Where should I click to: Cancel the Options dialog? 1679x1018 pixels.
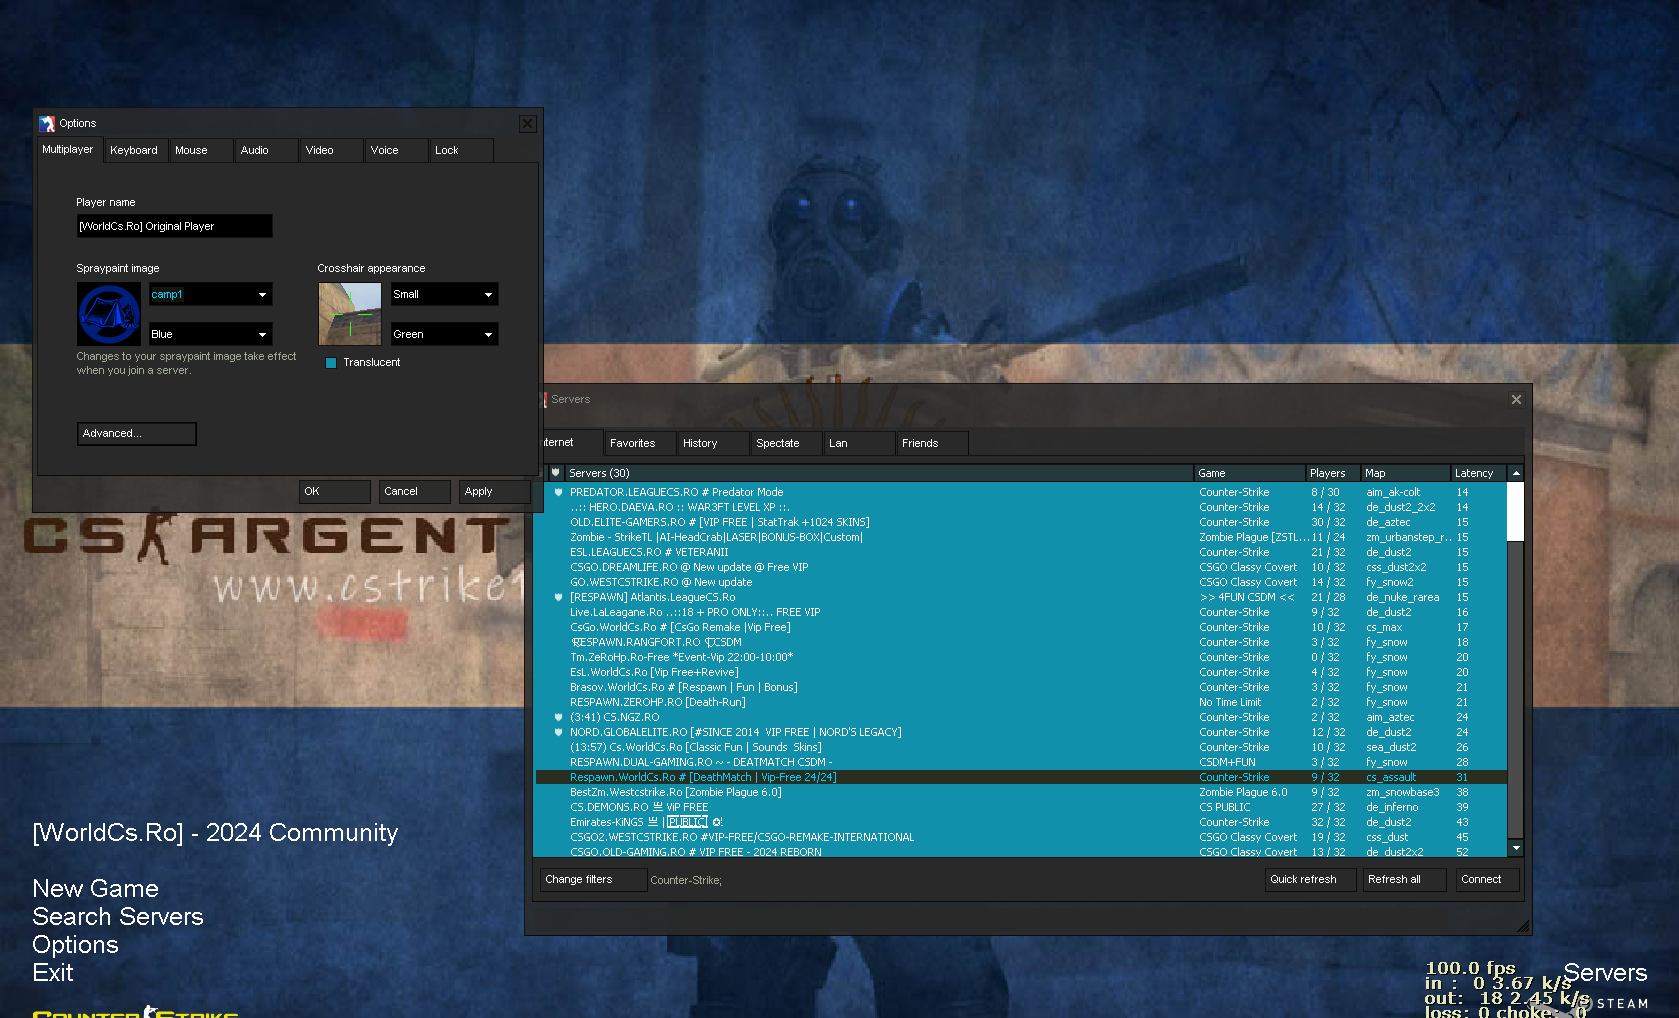point(414,491)
